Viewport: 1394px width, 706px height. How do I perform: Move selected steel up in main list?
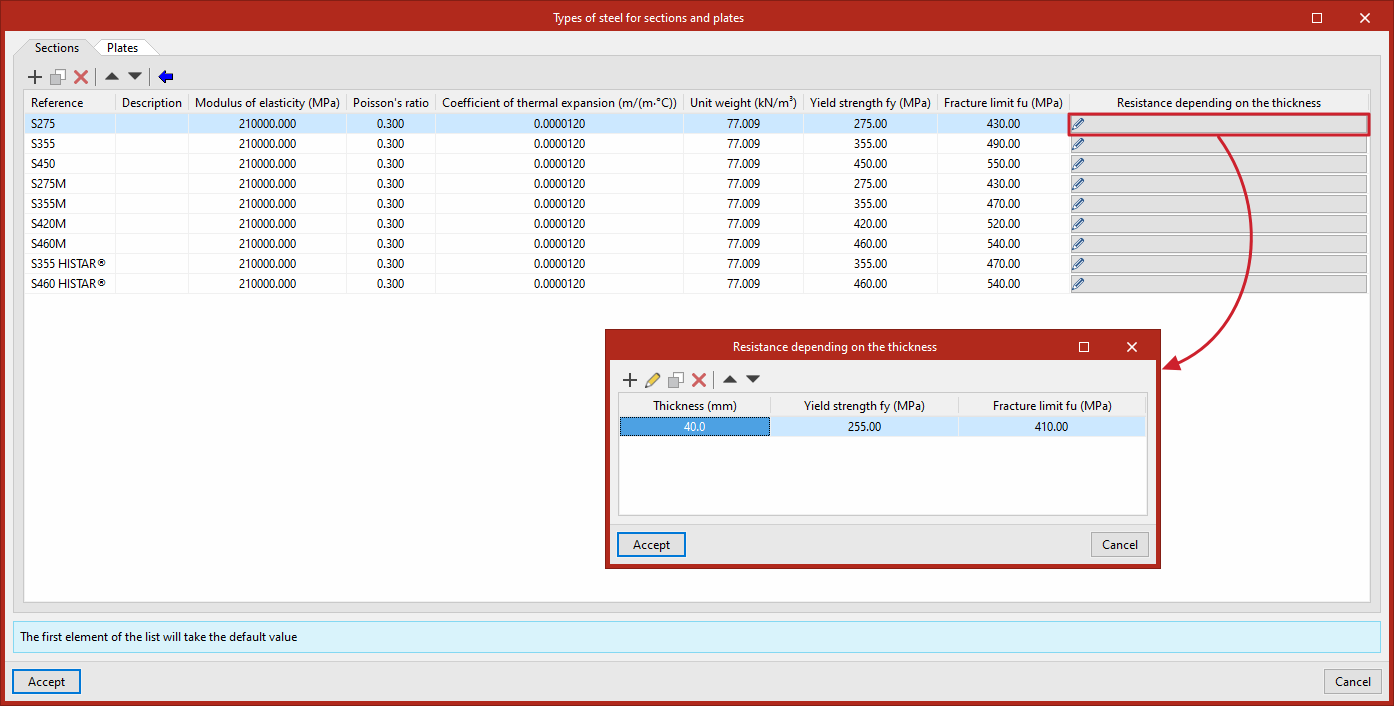[112, 76]
